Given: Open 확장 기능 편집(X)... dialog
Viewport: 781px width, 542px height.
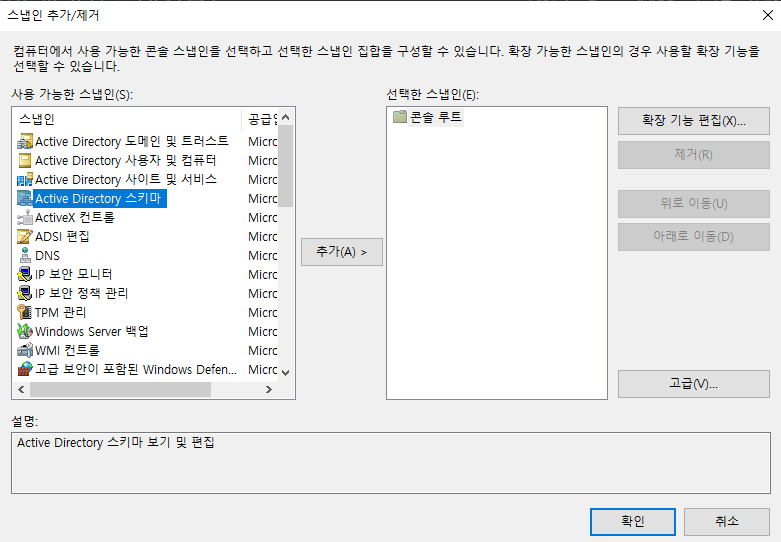Looking at the screenshot, I should 694,121.
